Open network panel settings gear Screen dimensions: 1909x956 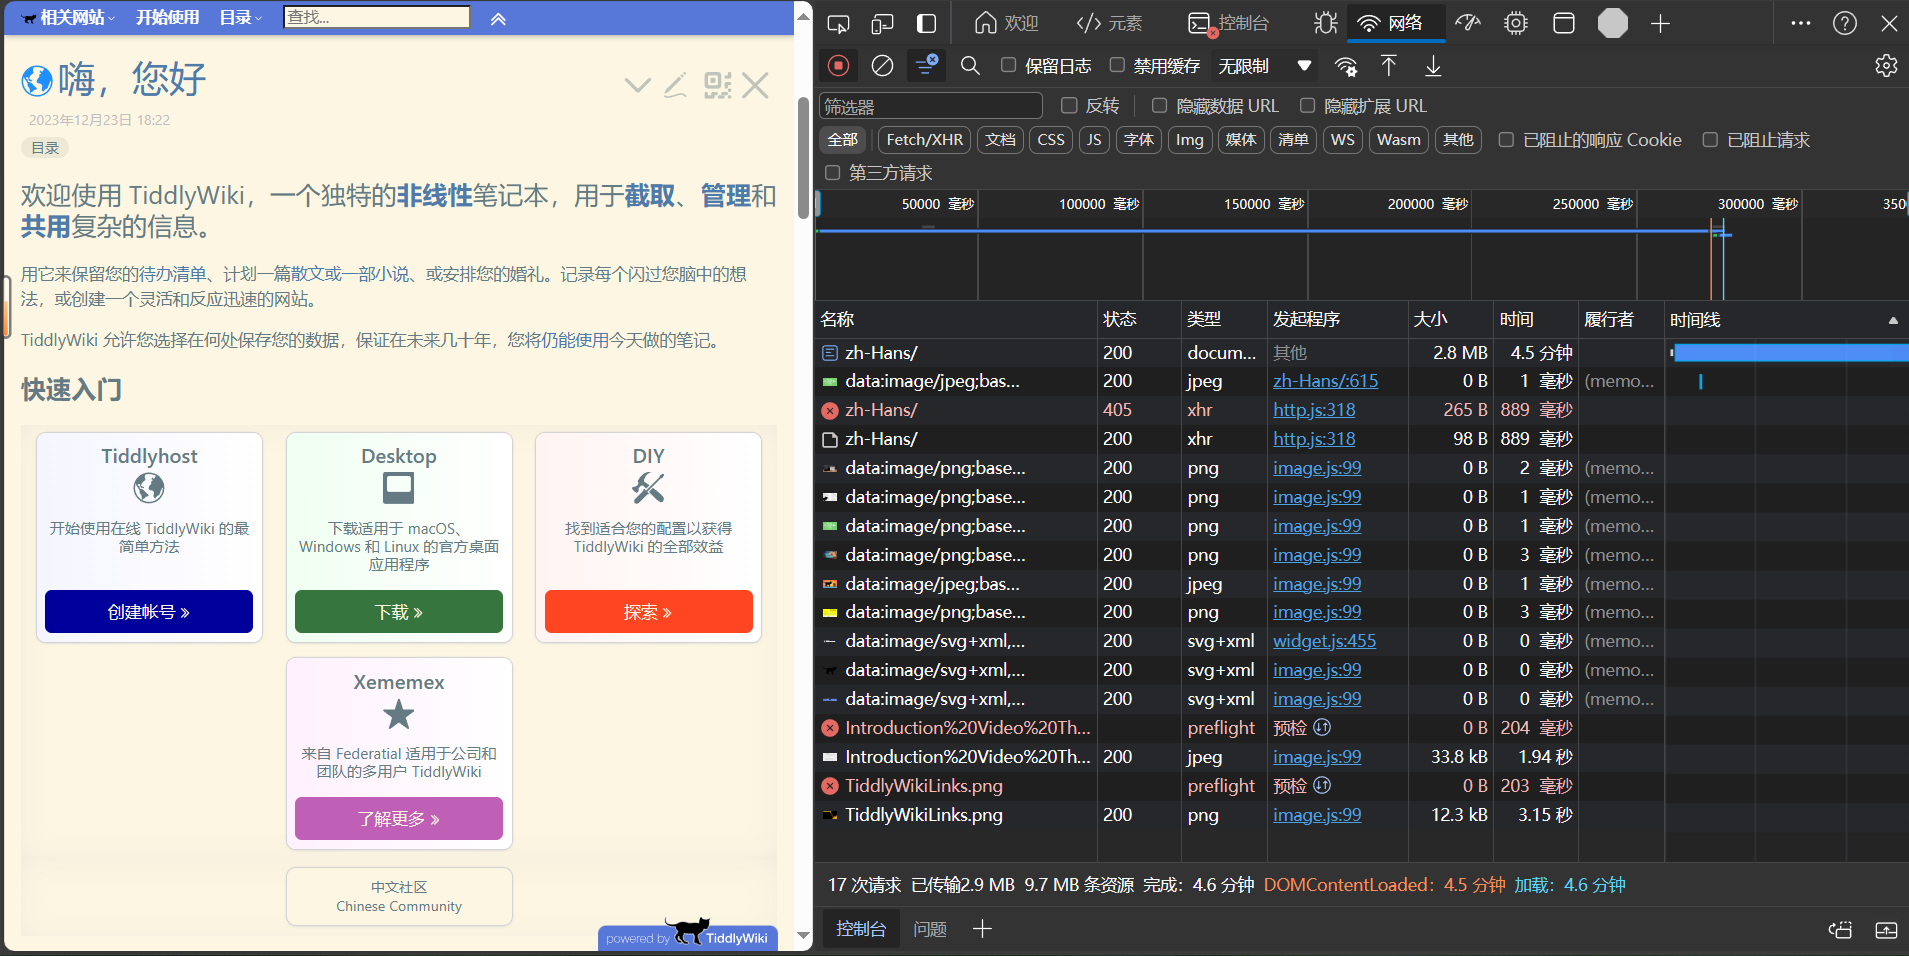pyautogui.click(x=1886, y=66)
